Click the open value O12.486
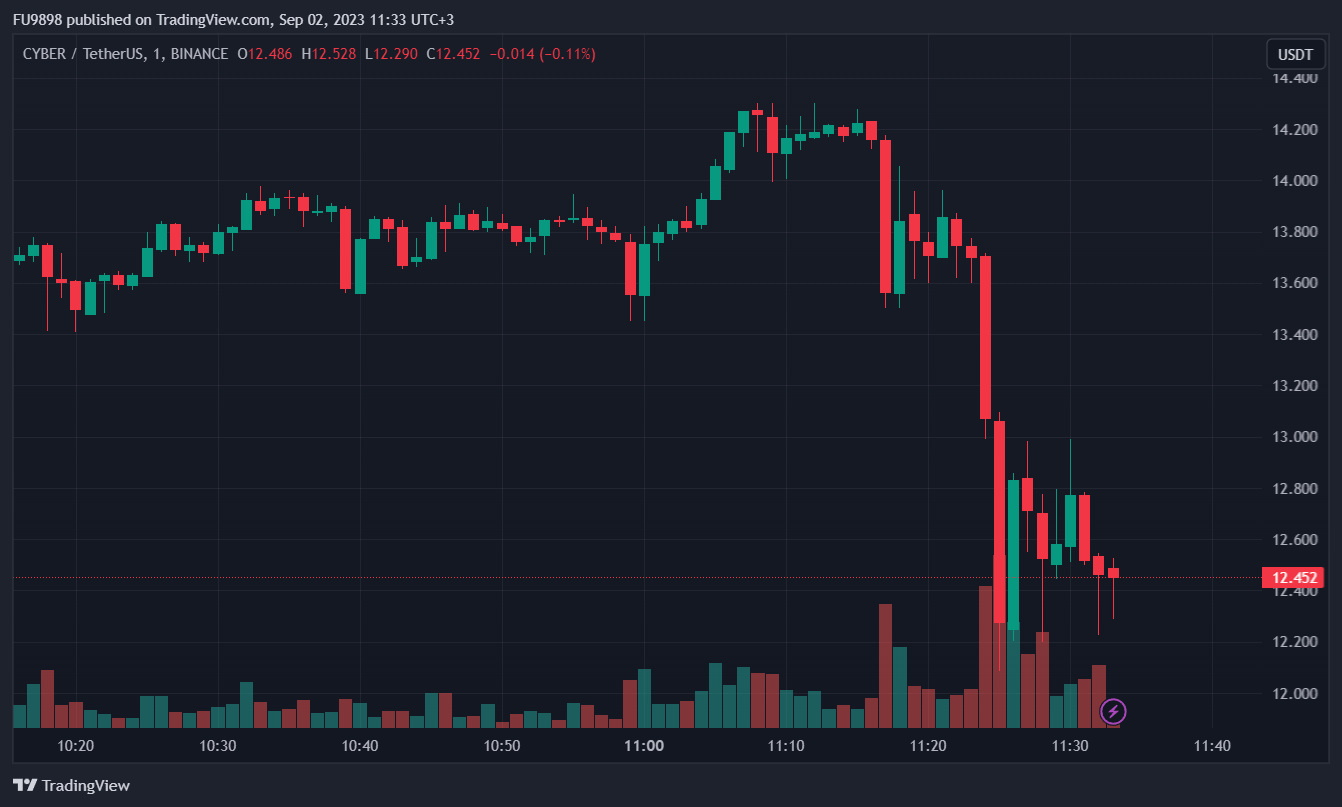This screenshot has width=1342, height=807. click(x=265, y=54)
